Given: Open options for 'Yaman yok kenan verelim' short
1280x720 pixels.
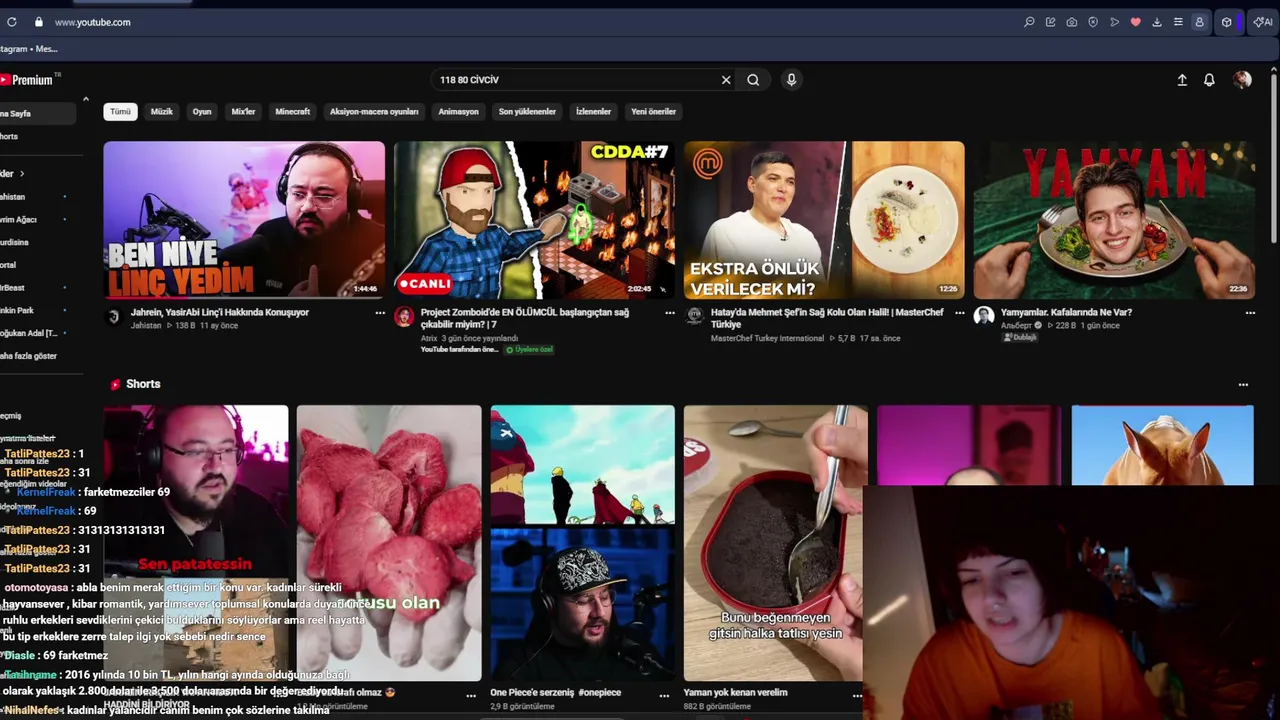Looking at the screenshot, I should 856,695.
